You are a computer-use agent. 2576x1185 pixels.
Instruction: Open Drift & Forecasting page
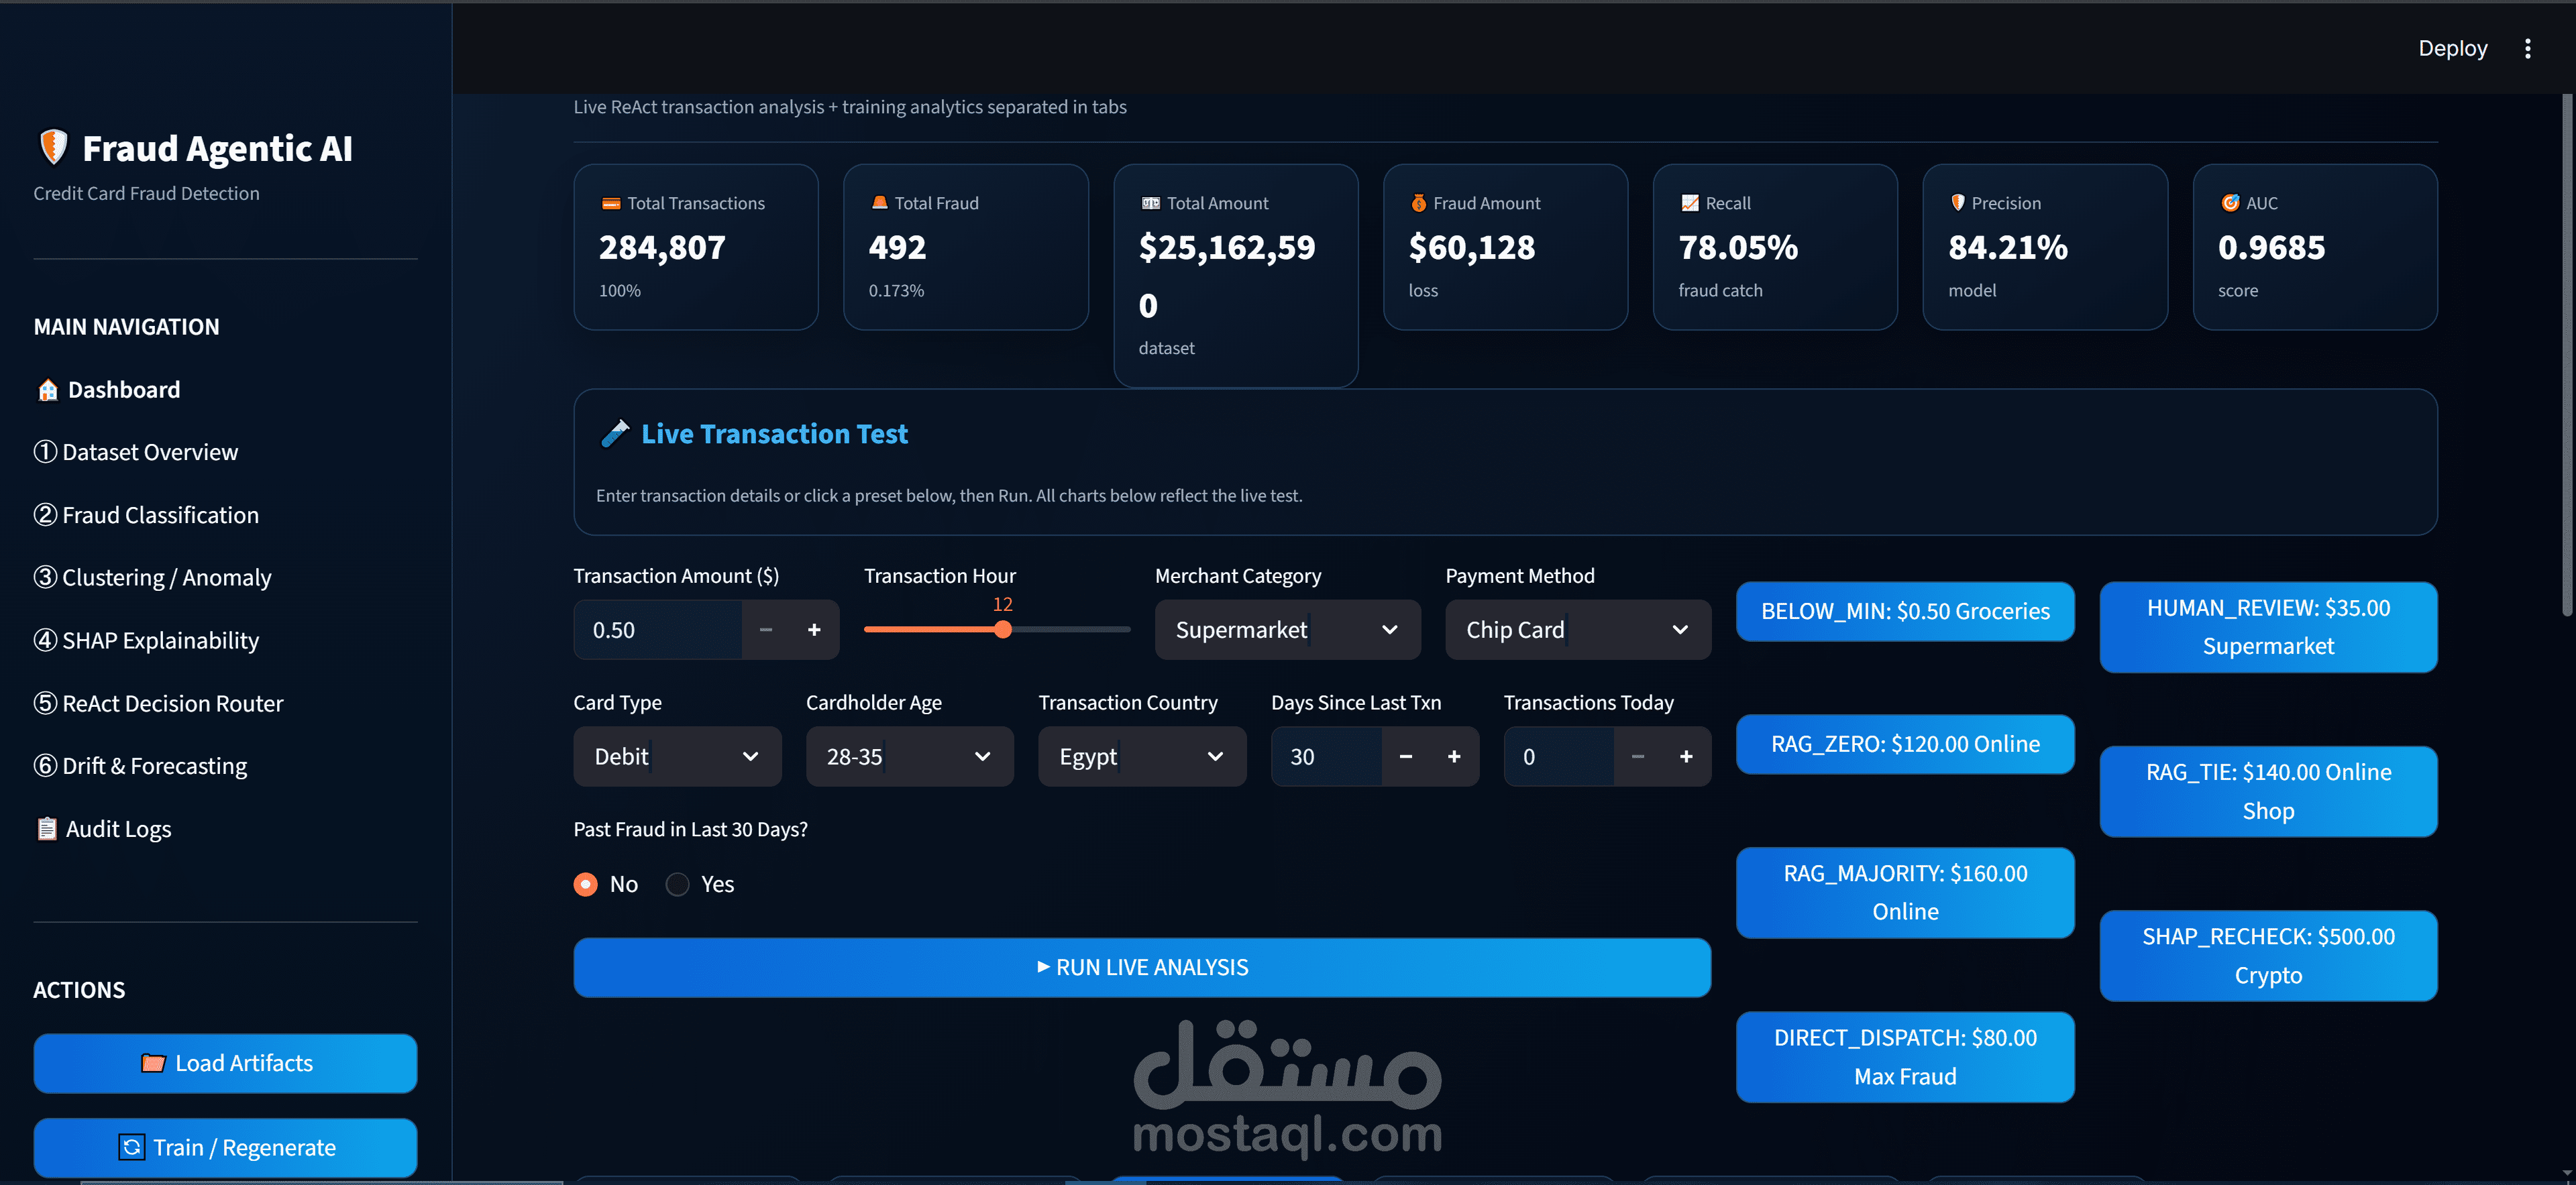[x=140, y=766]
